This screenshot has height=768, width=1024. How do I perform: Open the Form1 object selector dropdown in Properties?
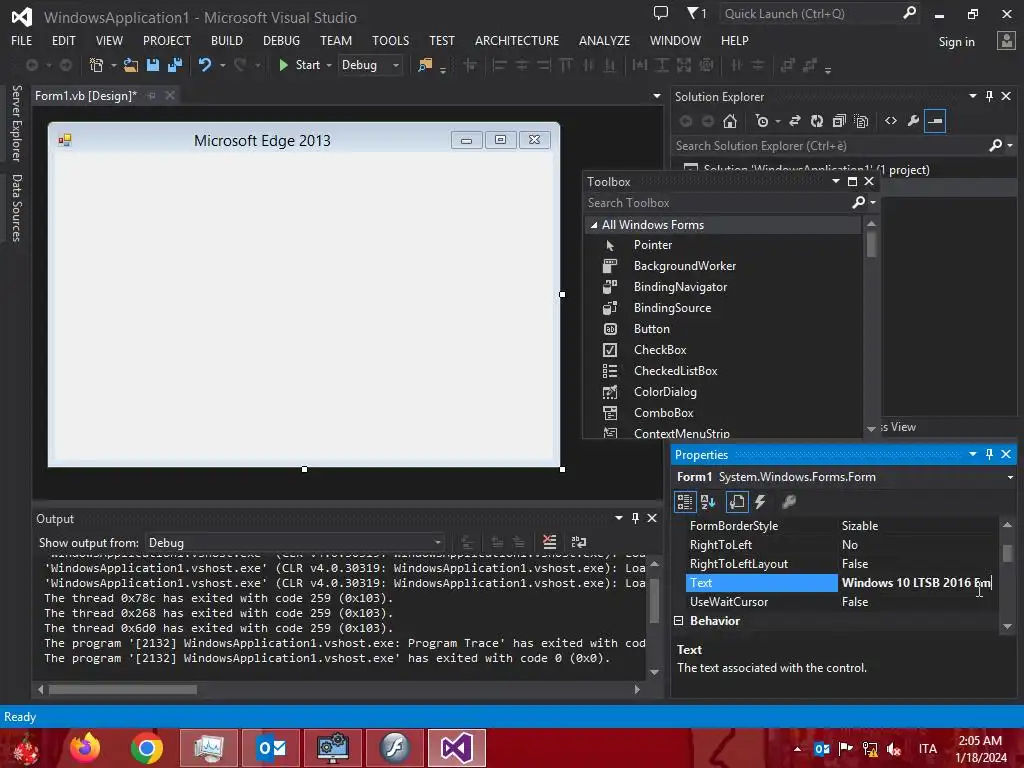click(1010, 477)
